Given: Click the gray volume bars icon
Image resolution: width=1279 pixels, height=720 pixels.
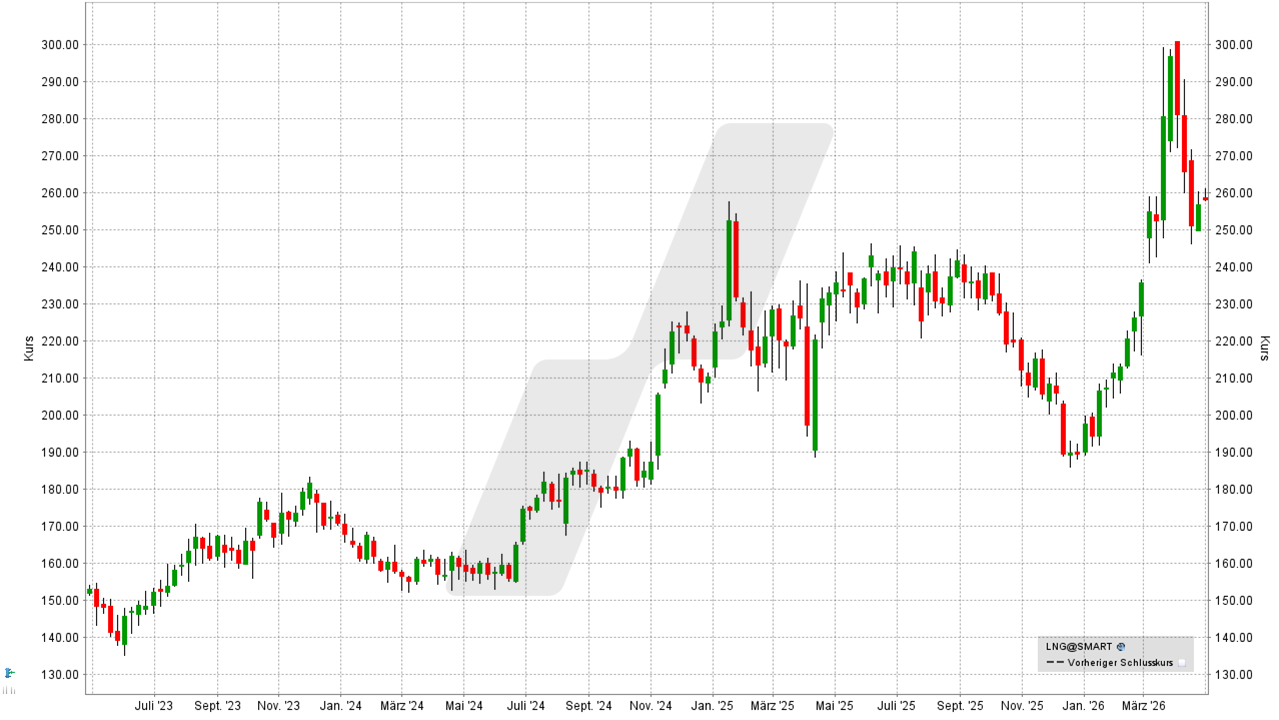Looking at the screenshot, I should (9, 689).
